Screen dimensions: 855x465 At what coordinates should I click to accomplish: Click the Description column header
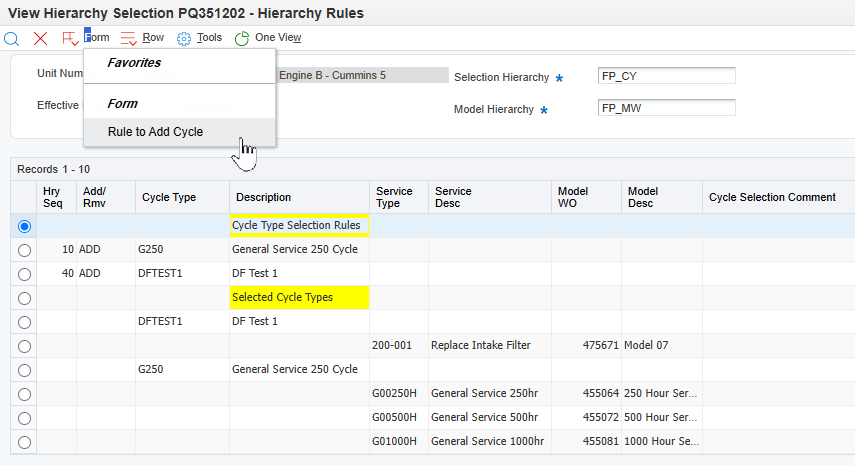[264, 198]
